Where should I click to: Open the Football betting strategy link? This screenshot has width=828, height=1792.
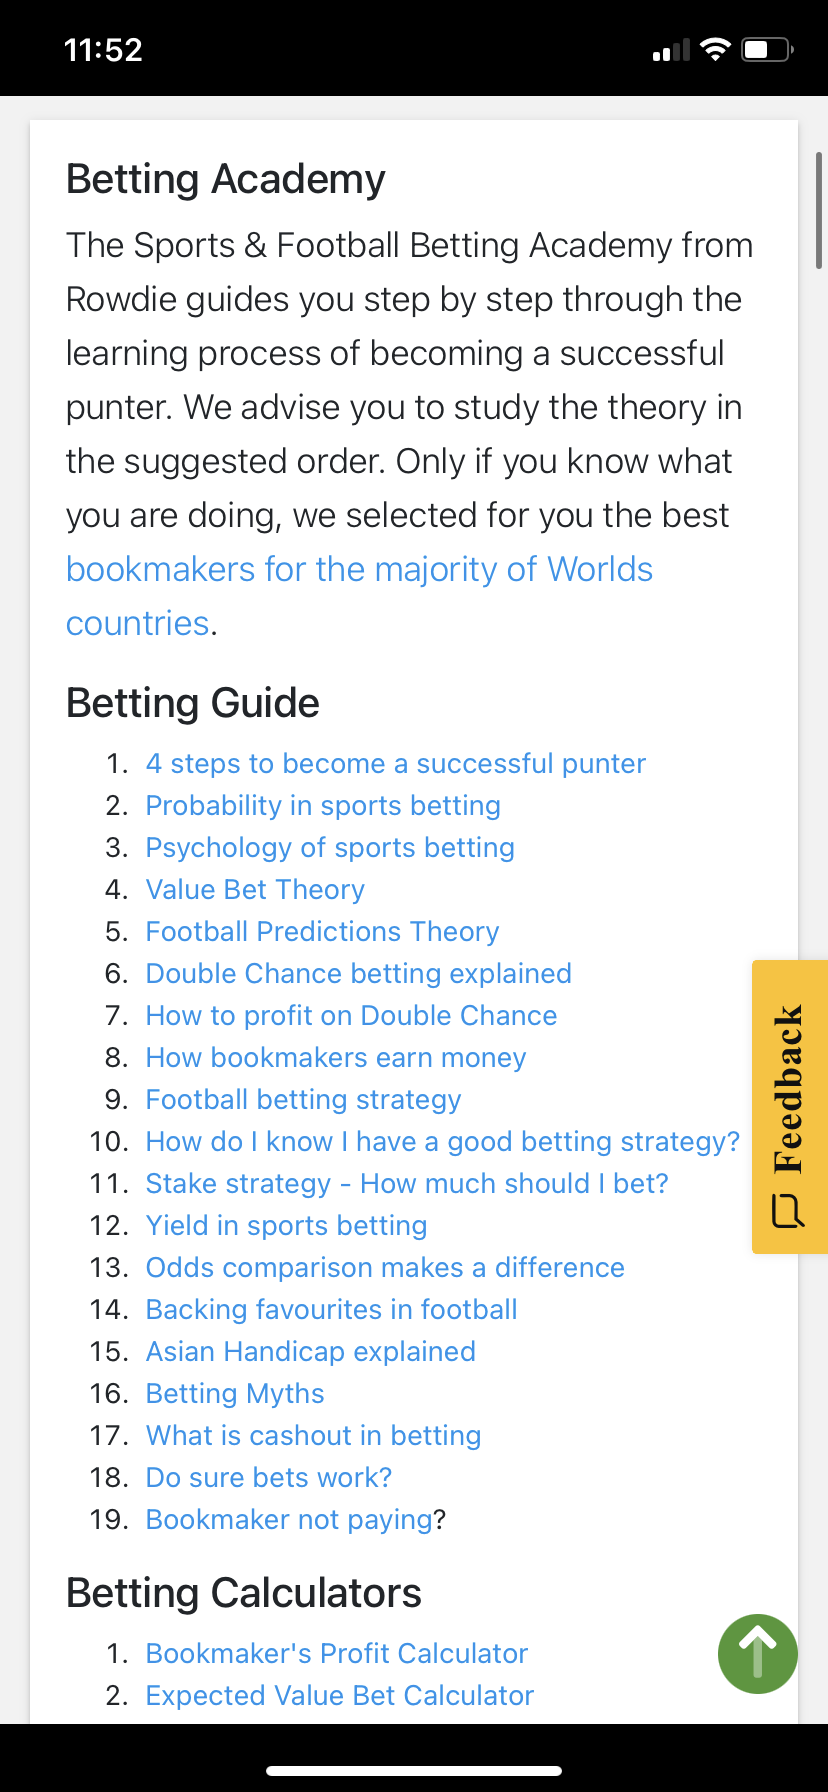[303, 1100]
